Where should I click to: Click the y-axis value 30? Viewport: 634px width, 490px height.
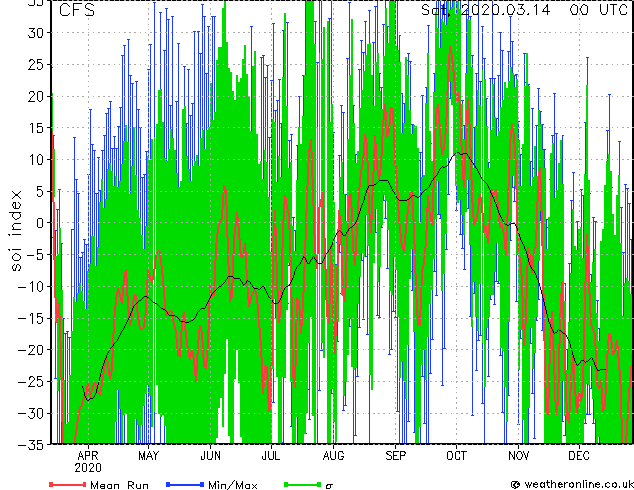tap(36, 33)
